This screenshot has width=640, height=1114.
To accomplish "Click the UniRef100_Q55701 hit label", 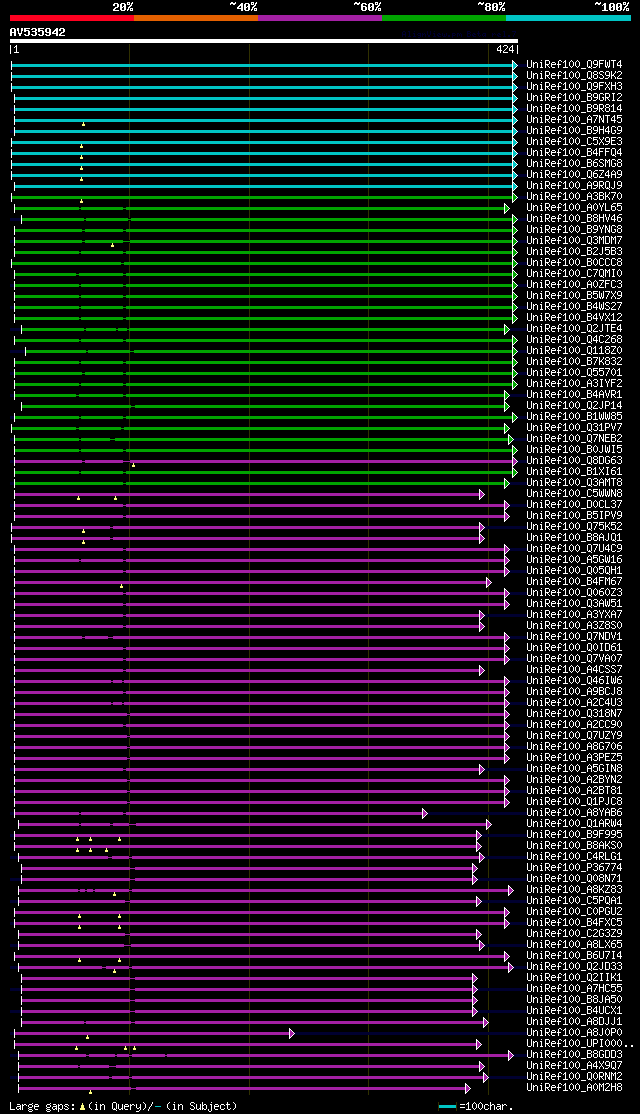I will [x=575, y=372].
